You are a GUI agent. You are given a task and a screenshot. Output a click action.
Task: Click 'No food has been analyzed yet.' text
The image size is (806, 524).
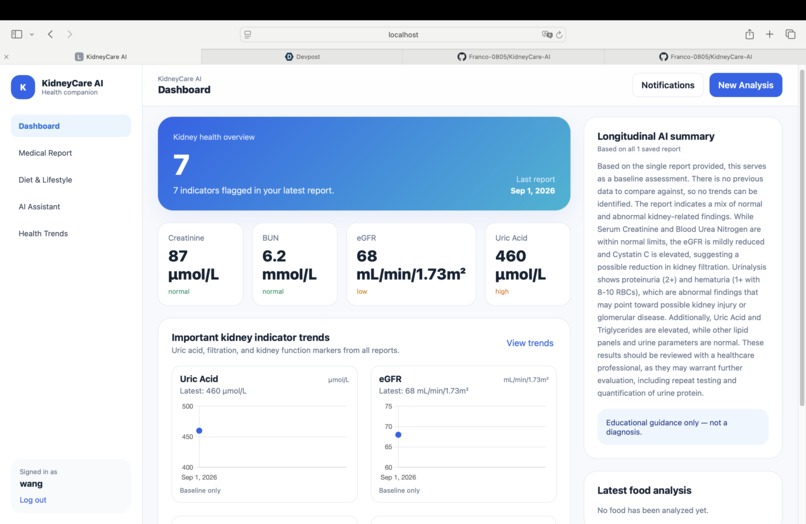(x=653, y=511)
